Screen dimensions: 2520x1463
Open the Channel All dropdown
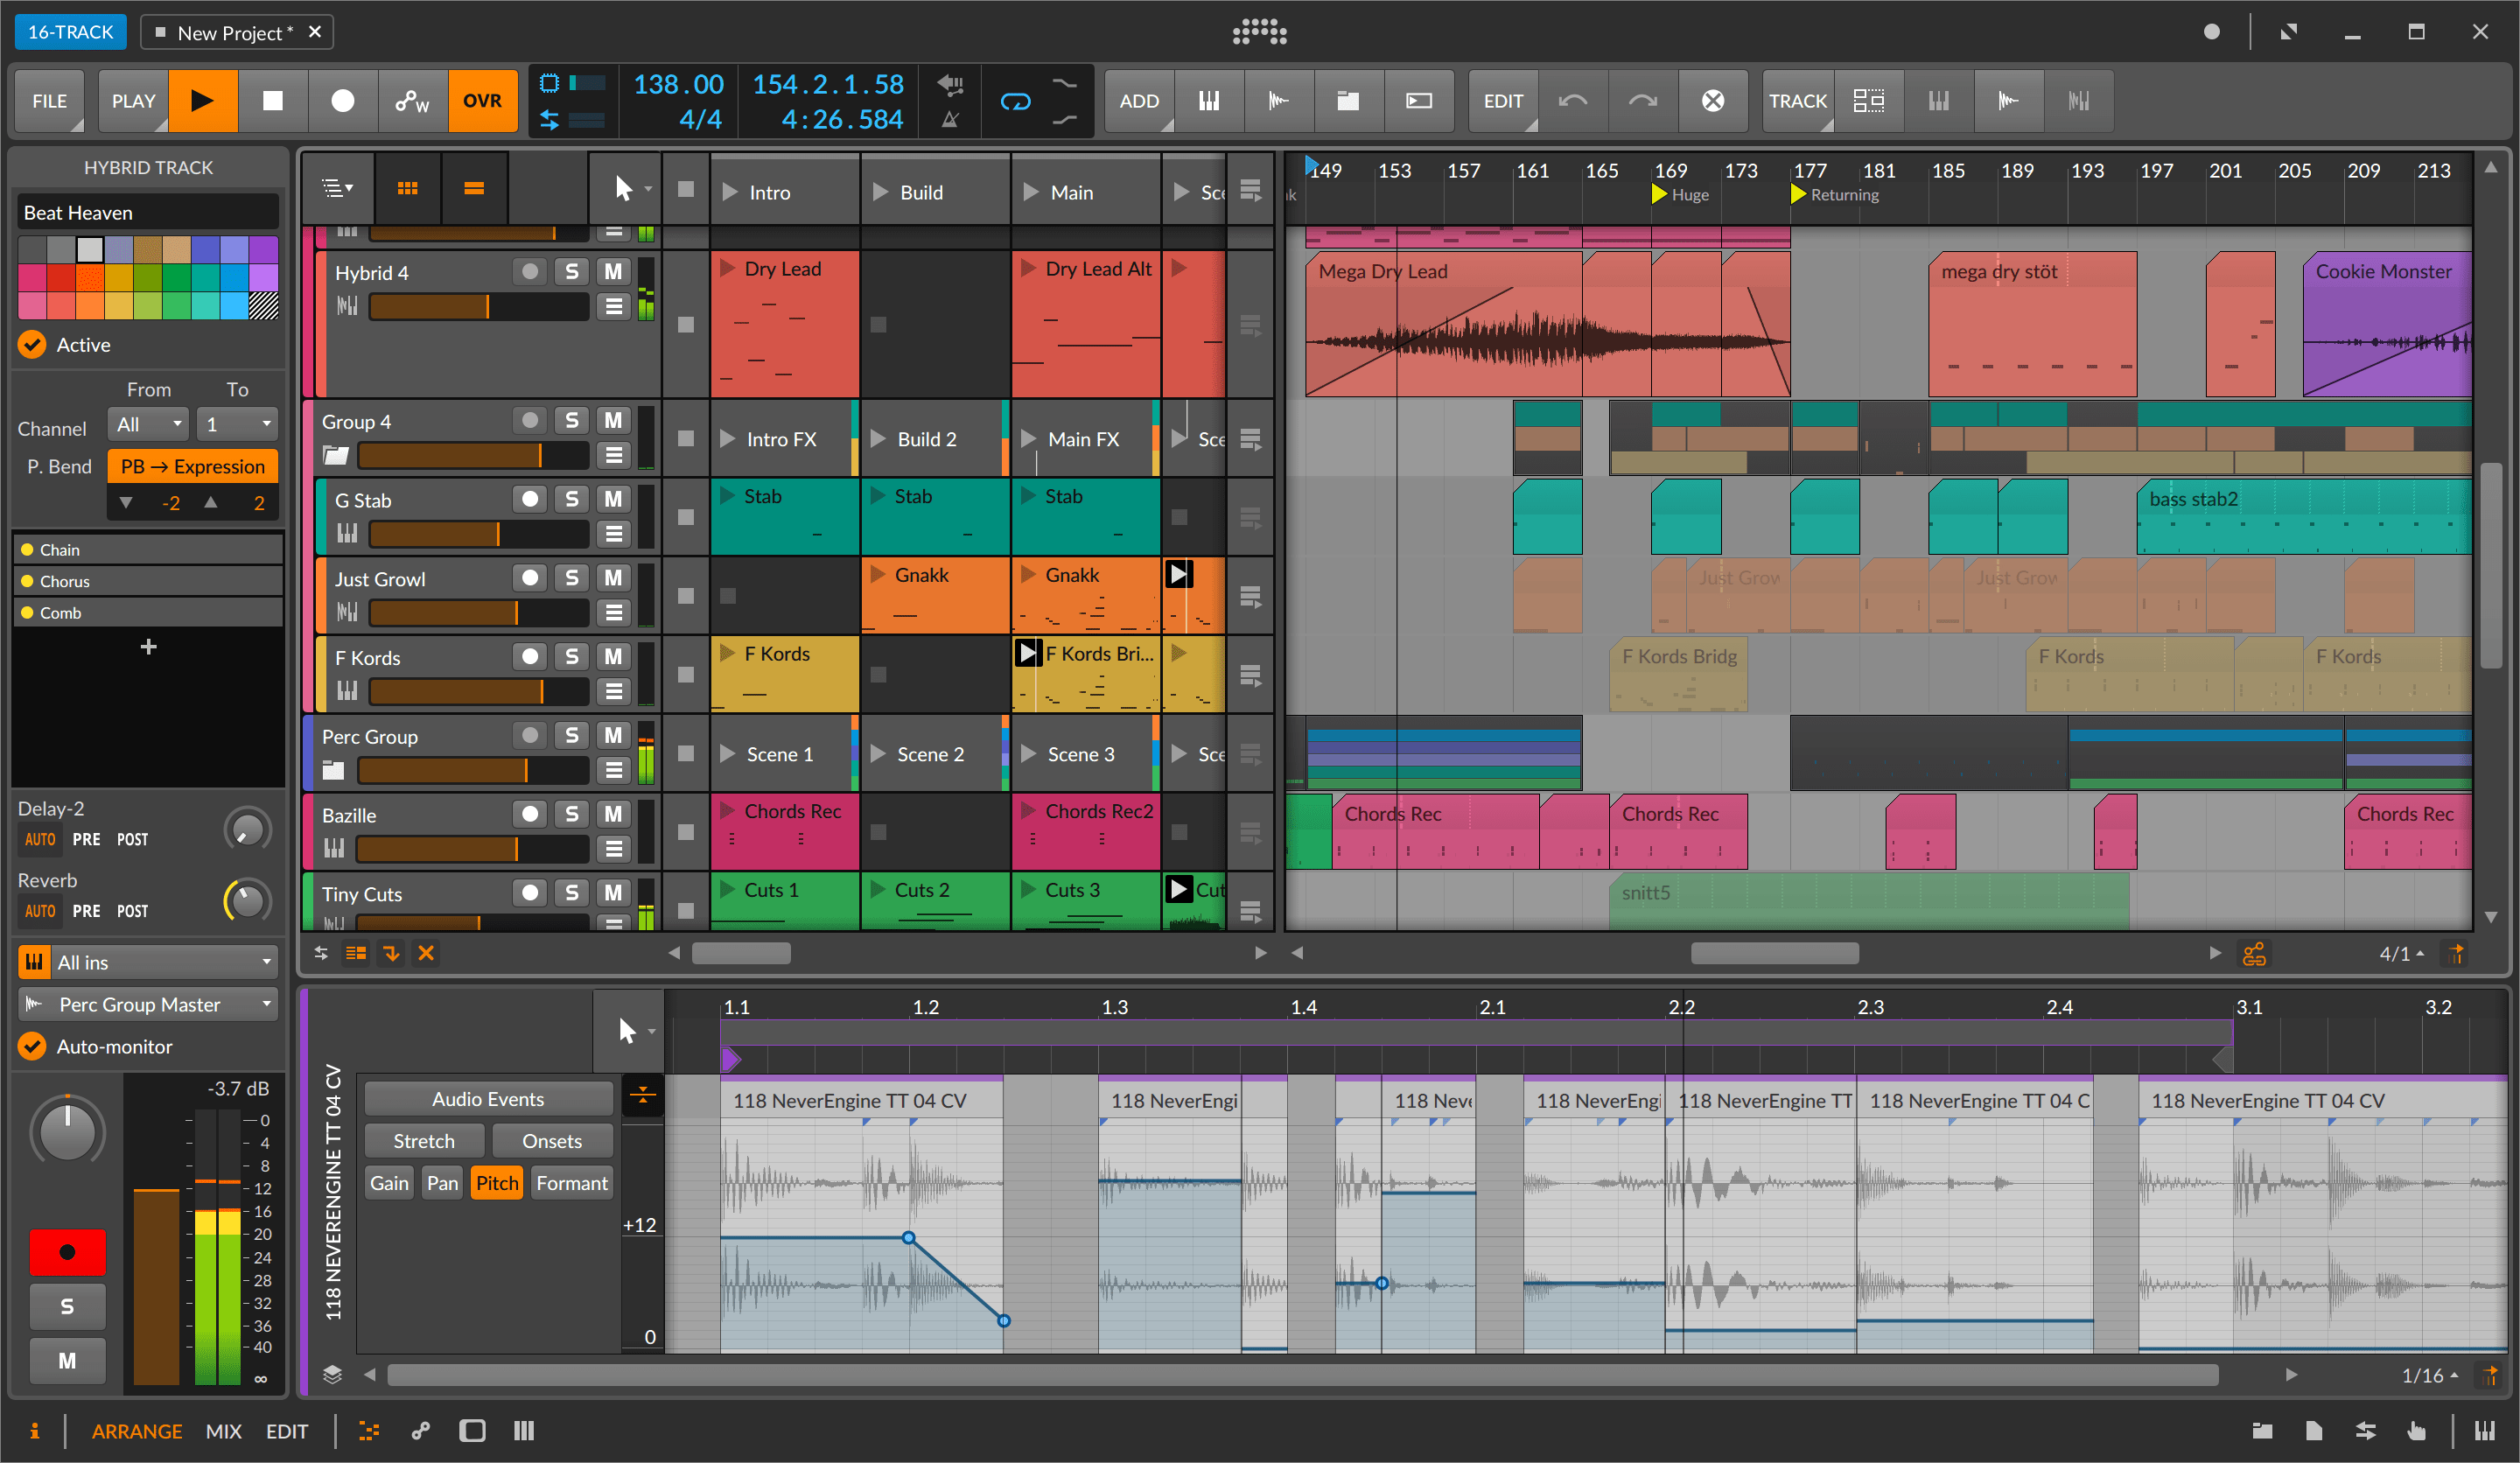[147, 424]
